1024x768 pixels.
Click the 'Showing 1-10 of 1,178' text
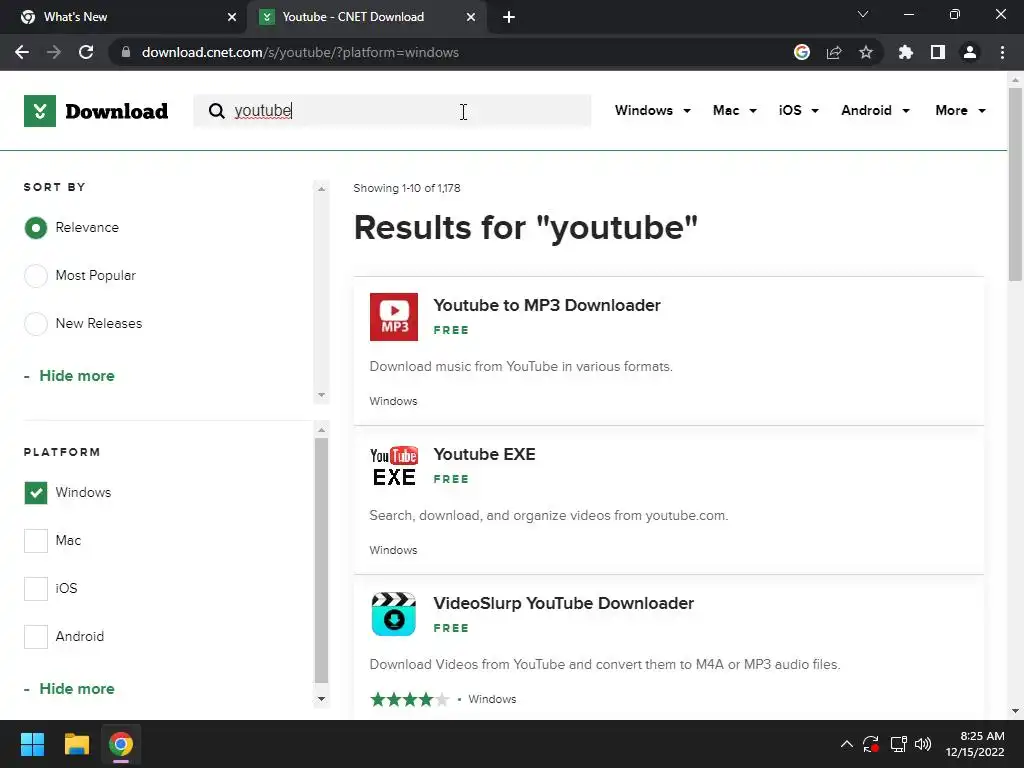406,188
